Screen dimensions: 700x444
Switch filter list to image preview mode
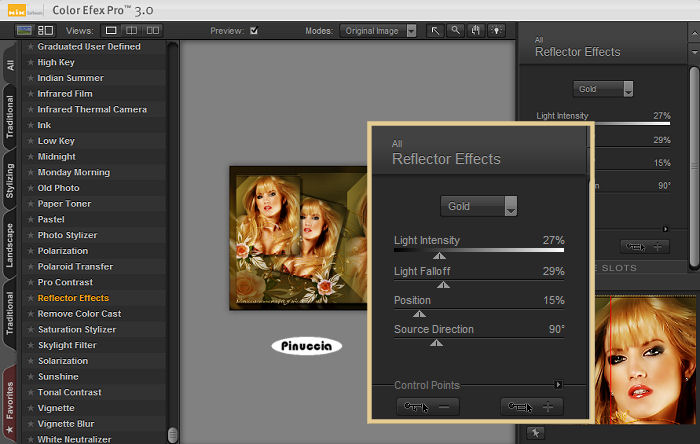click(24, 30)
